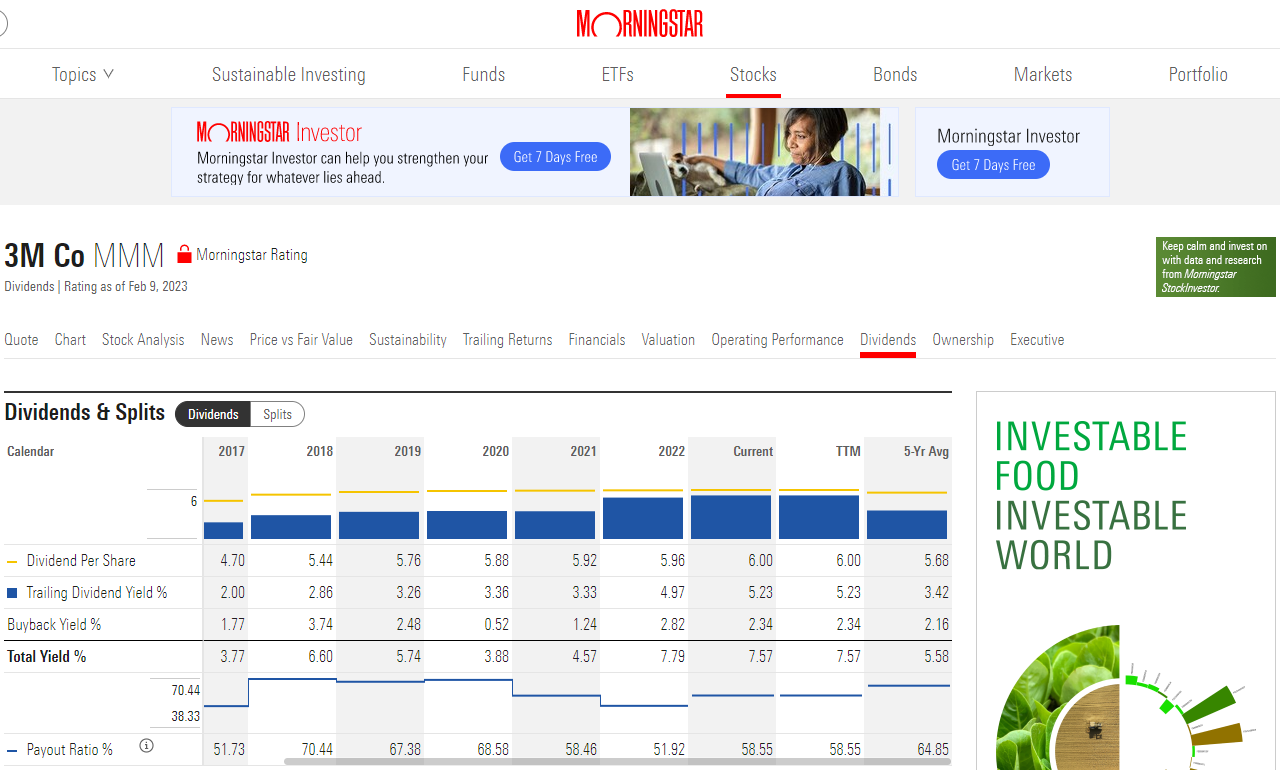This screenshot has height=770, width=1280.
Task: Click the Total Yield % row label
Action: click(46, 657)
